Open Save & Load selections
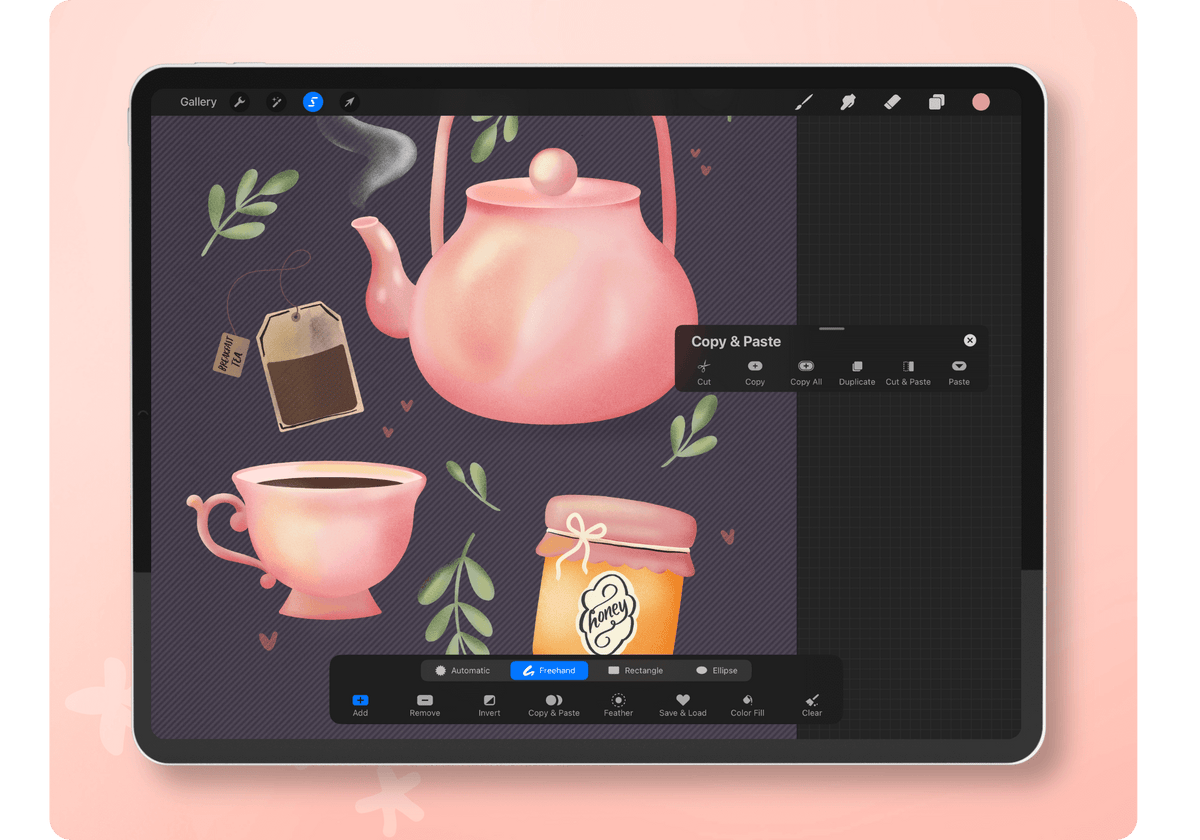 pos(683,706)
